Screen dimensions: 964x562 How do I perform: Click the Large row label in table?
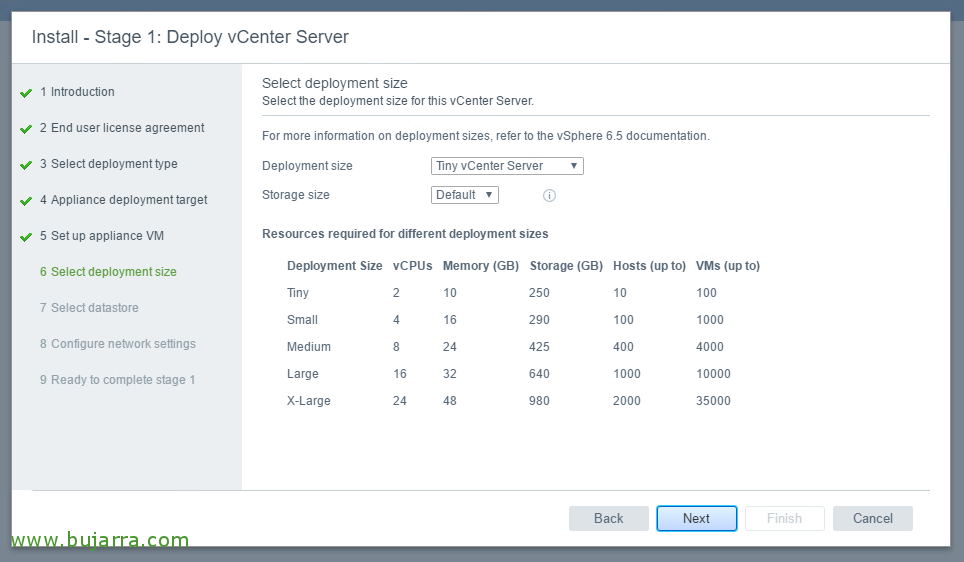pos(302,374)
